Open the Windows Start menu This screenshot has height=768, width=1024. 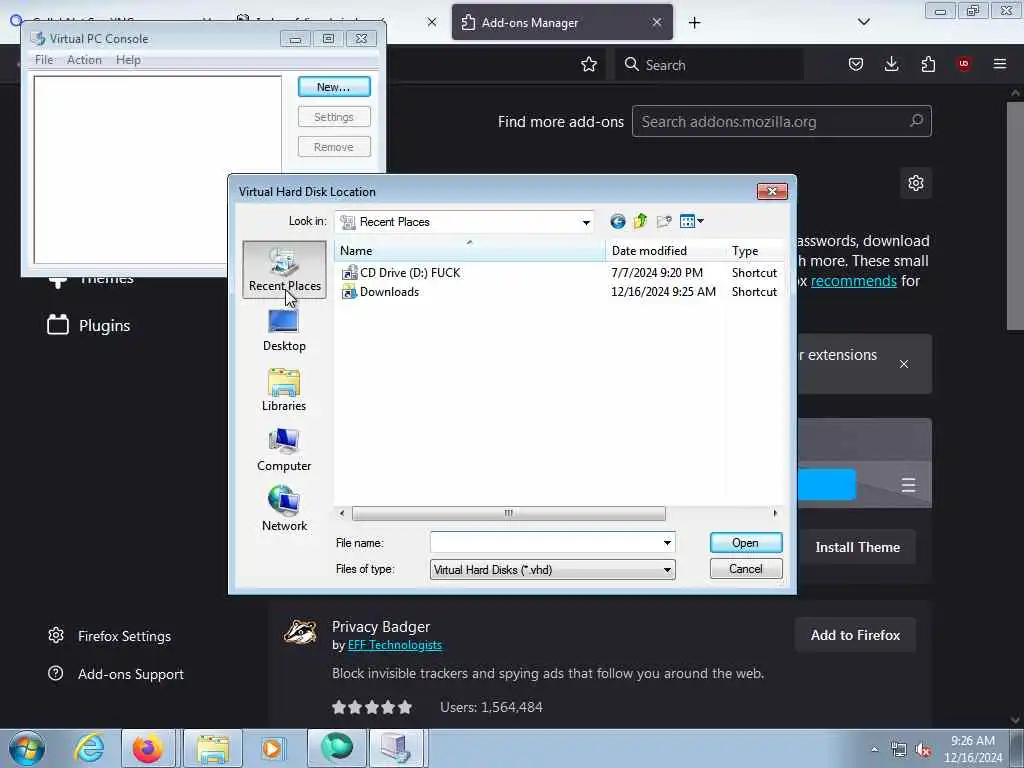[26, 748]
